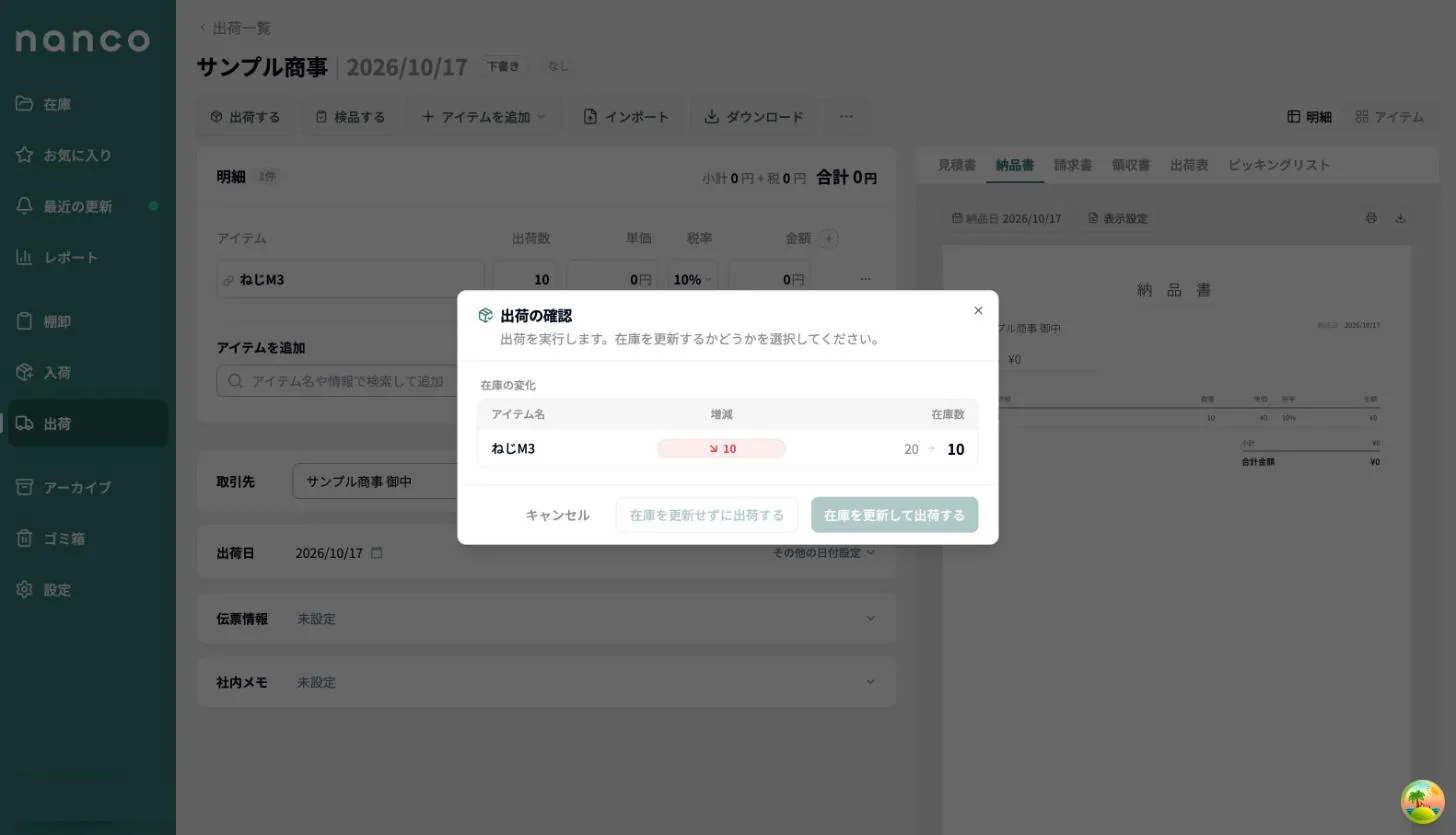
Task: Click the インポート toolbar button
Action: [626, 117]
